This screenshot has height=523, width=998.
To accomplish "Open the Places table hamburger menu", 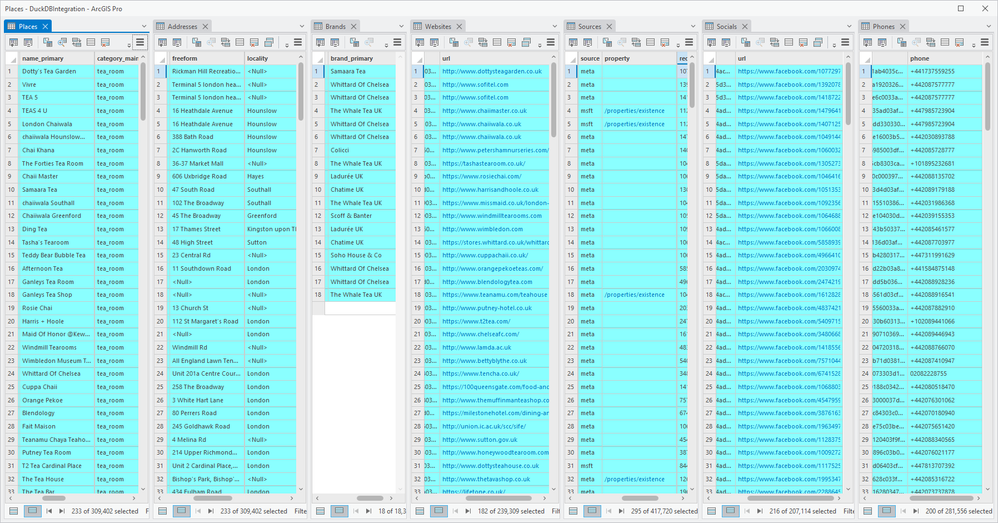I will click(x=140, y=42).
